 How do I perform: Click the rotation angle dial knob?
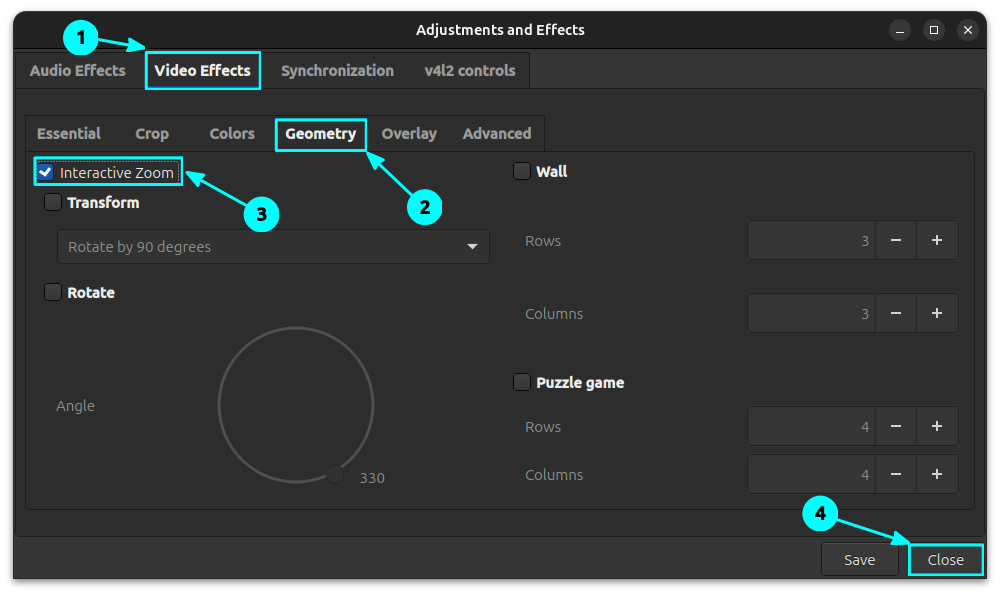point(335,474)
